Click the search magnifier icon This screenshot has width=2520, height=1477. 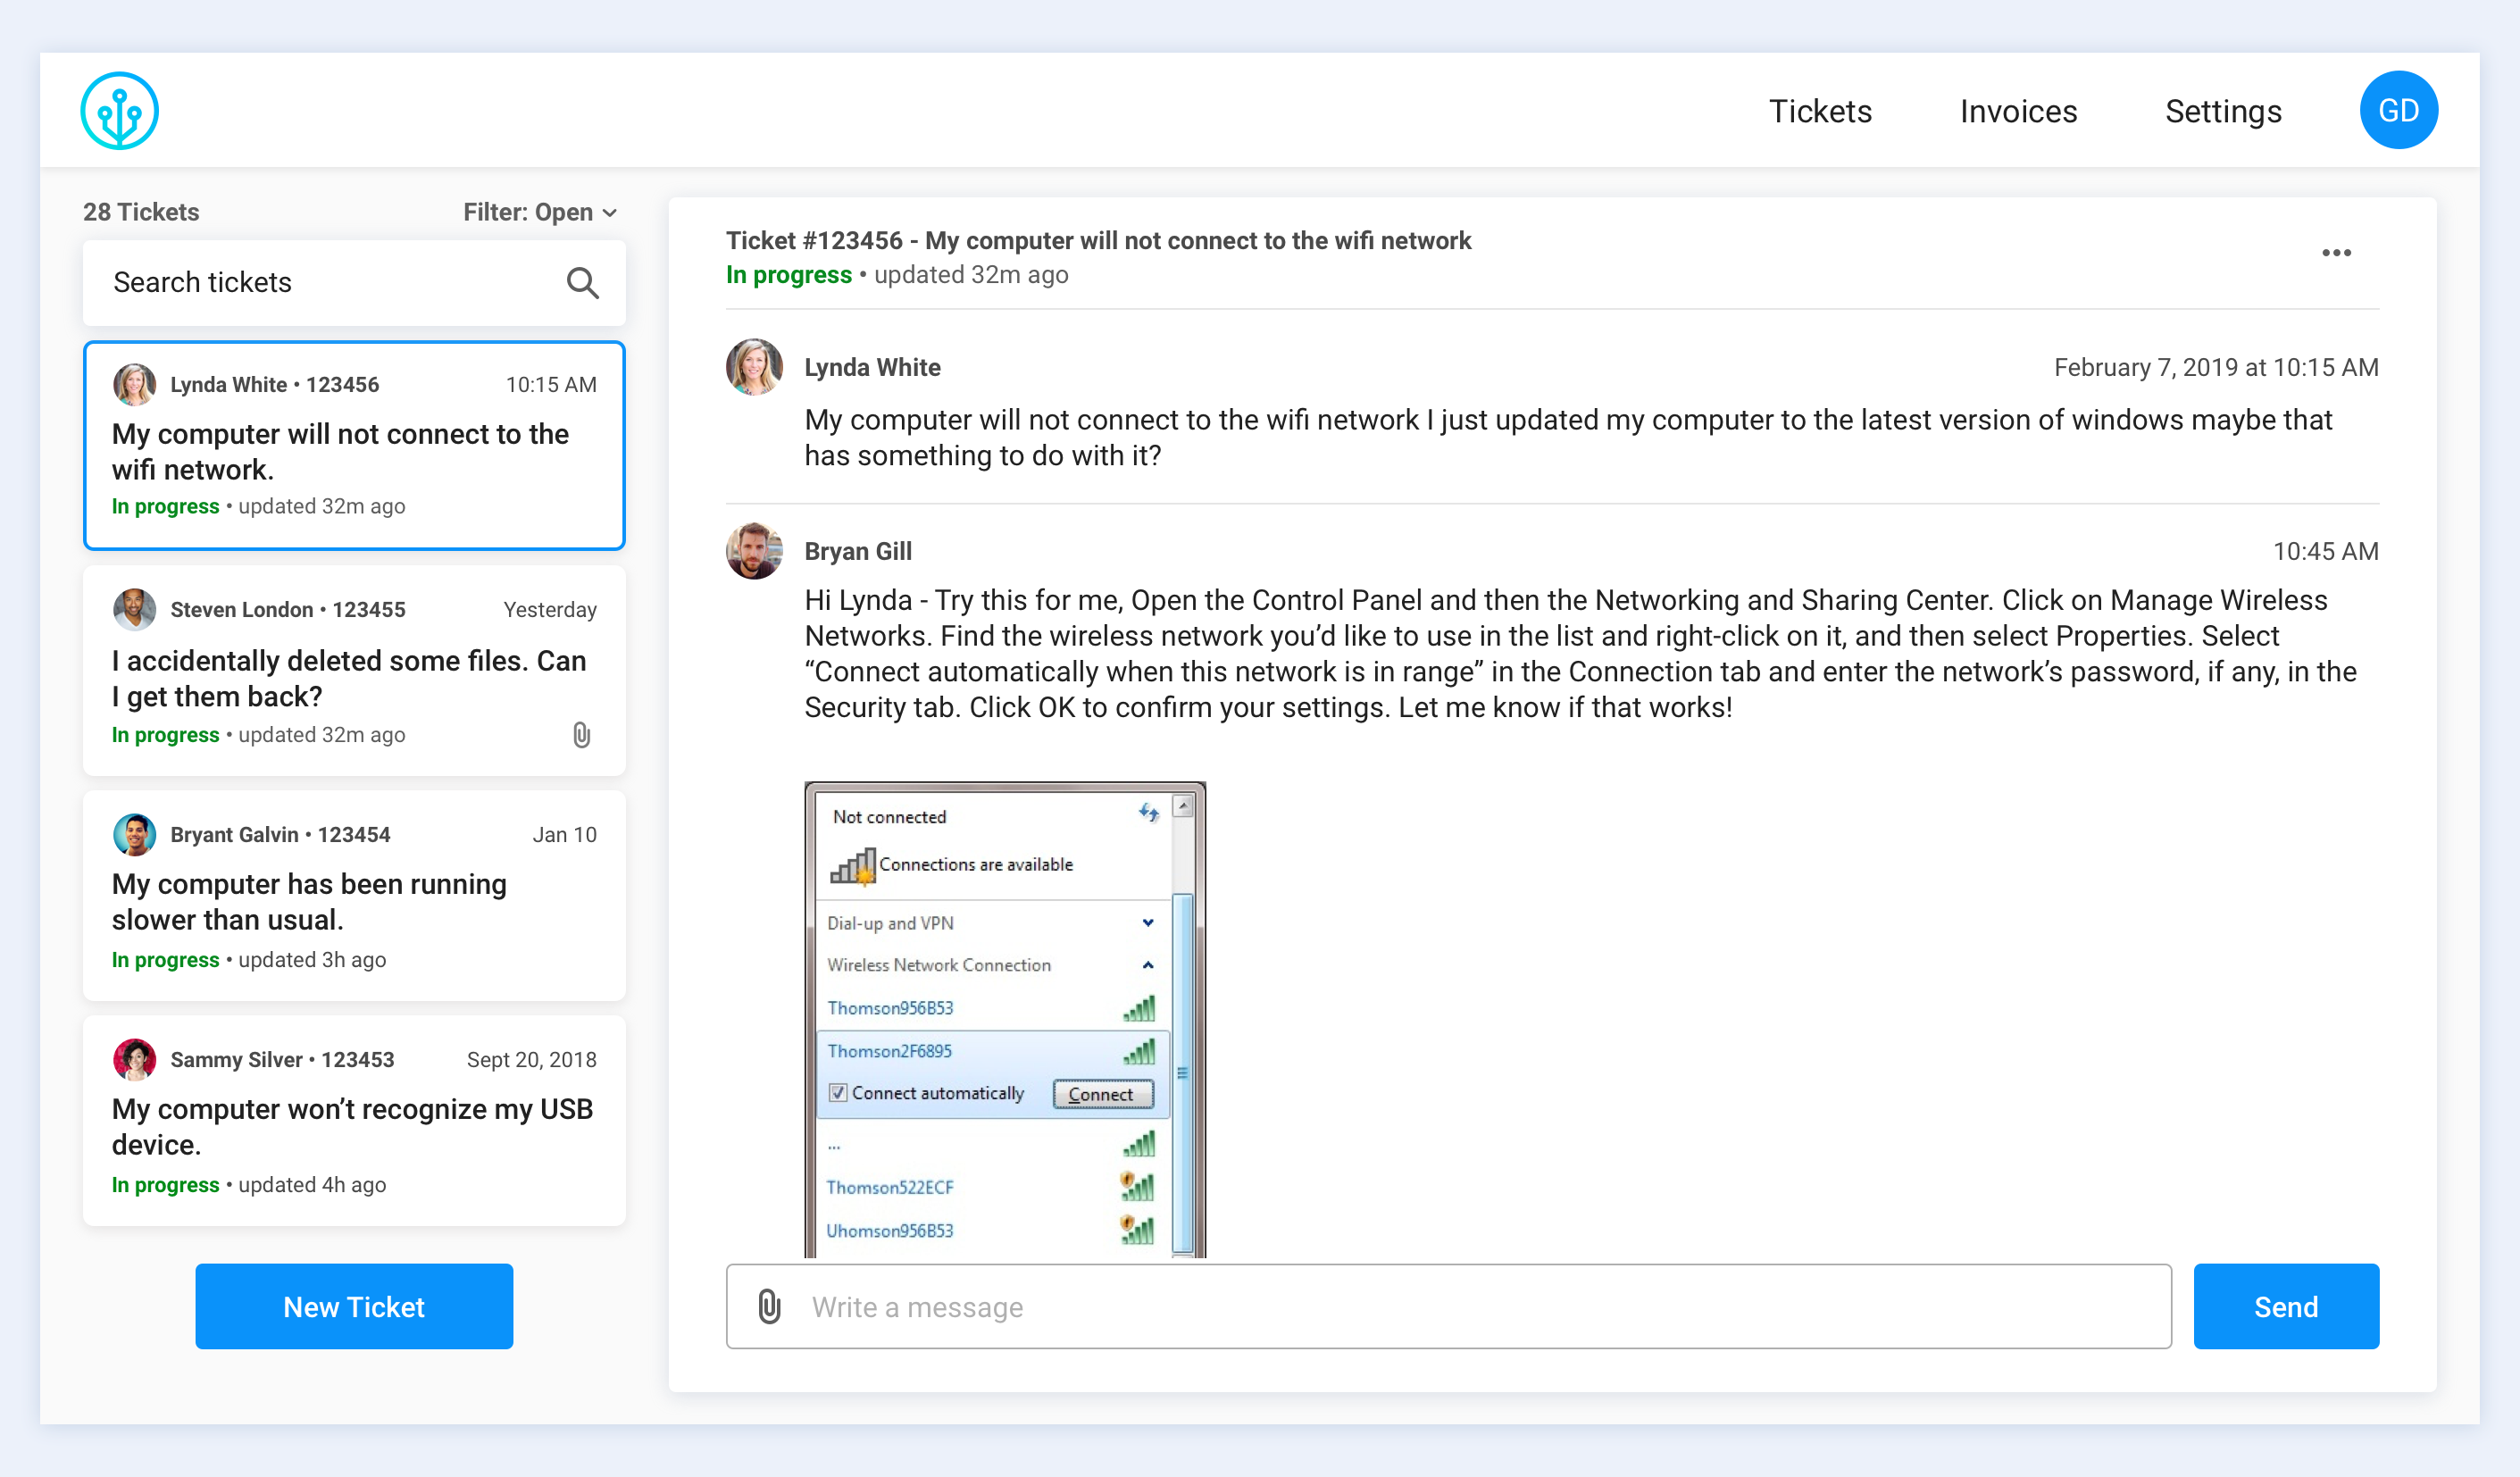[x=582, y=283]
